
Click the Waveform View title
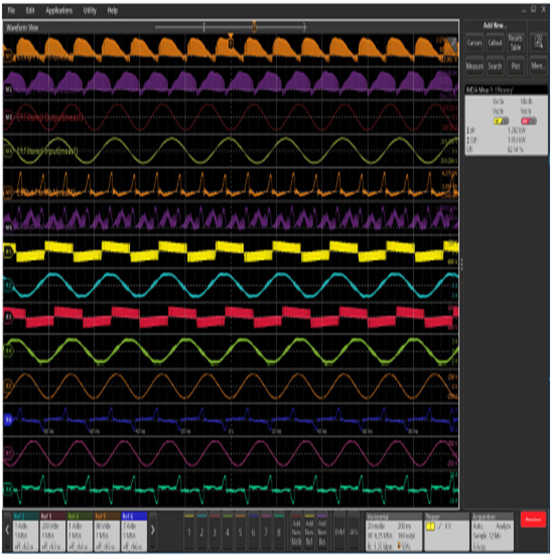point(22,27)
